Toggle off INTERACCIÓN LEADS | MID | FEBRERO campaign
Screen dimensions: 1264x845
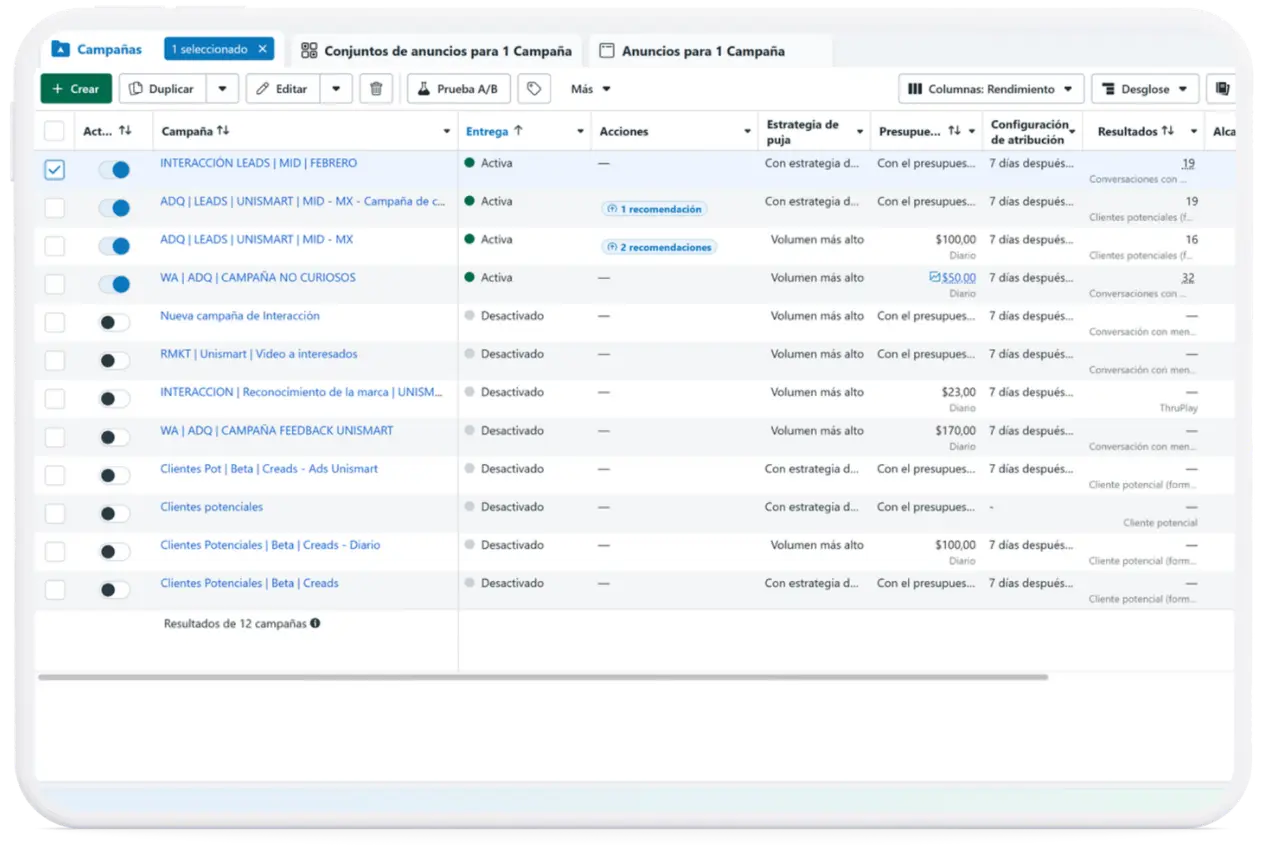(x=114, y=170)
